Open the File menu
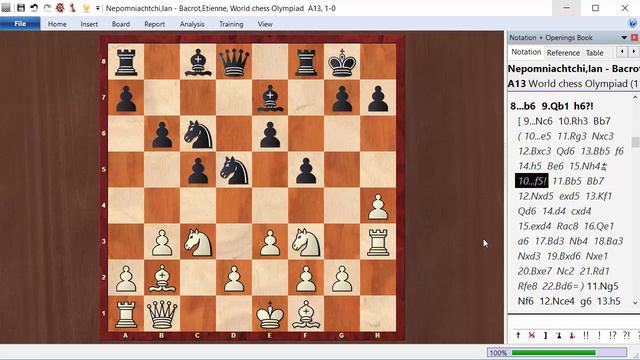 (20, 24)
